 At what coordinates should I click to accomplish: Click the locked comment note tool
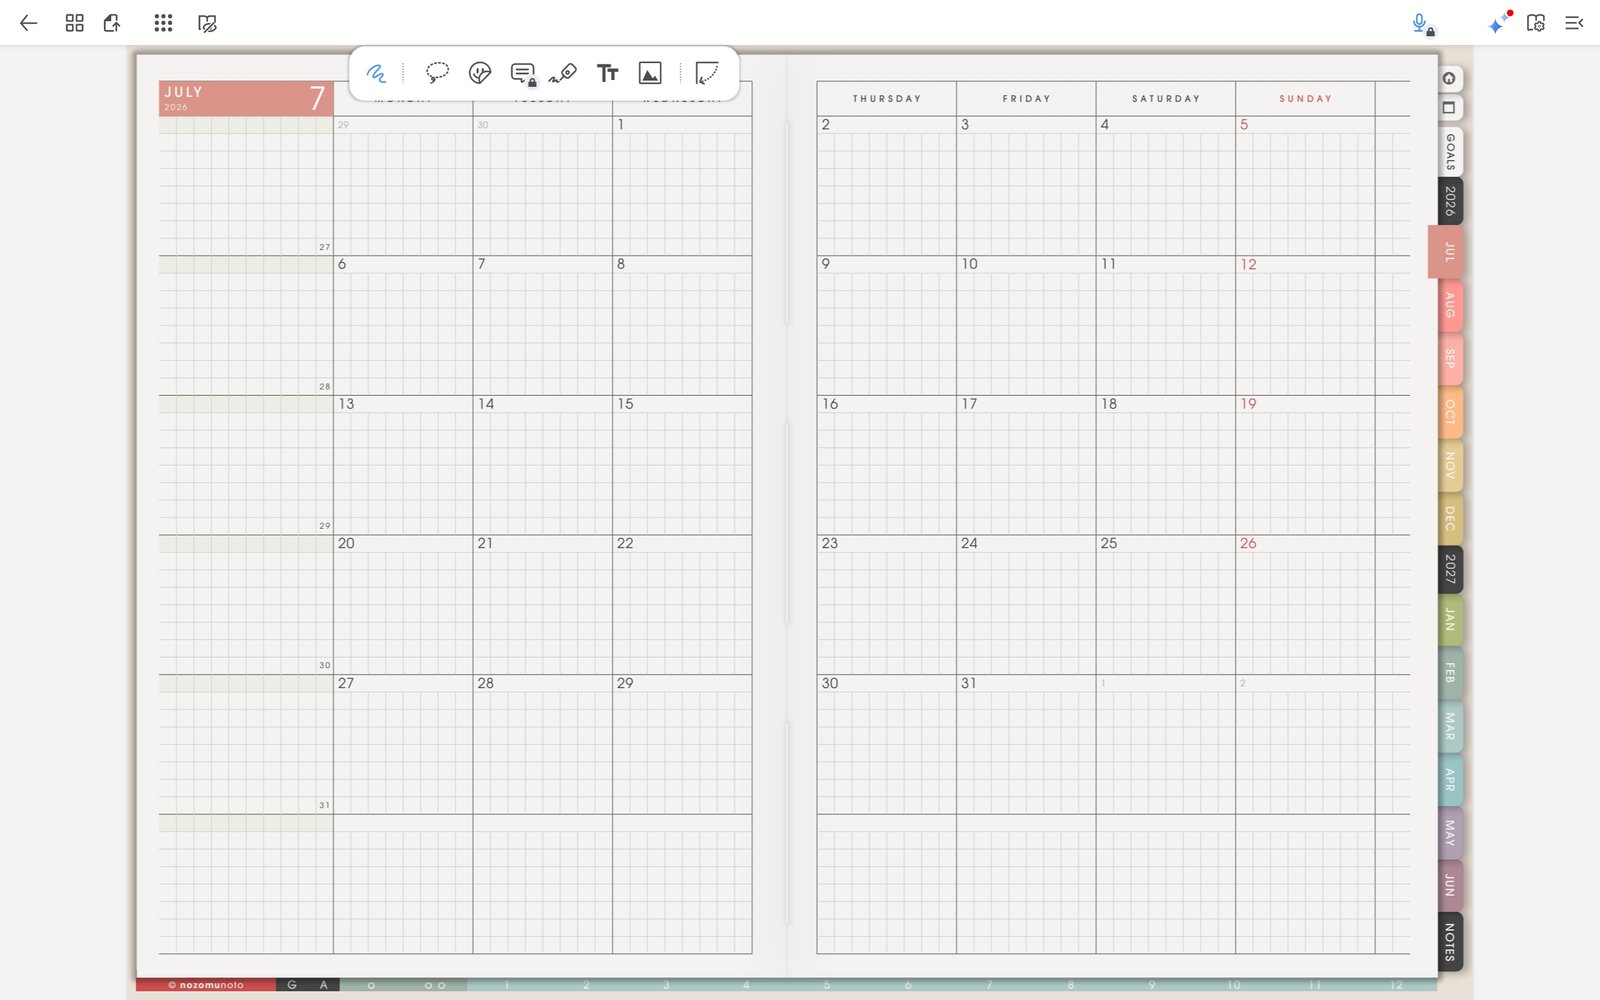[523, 73]
